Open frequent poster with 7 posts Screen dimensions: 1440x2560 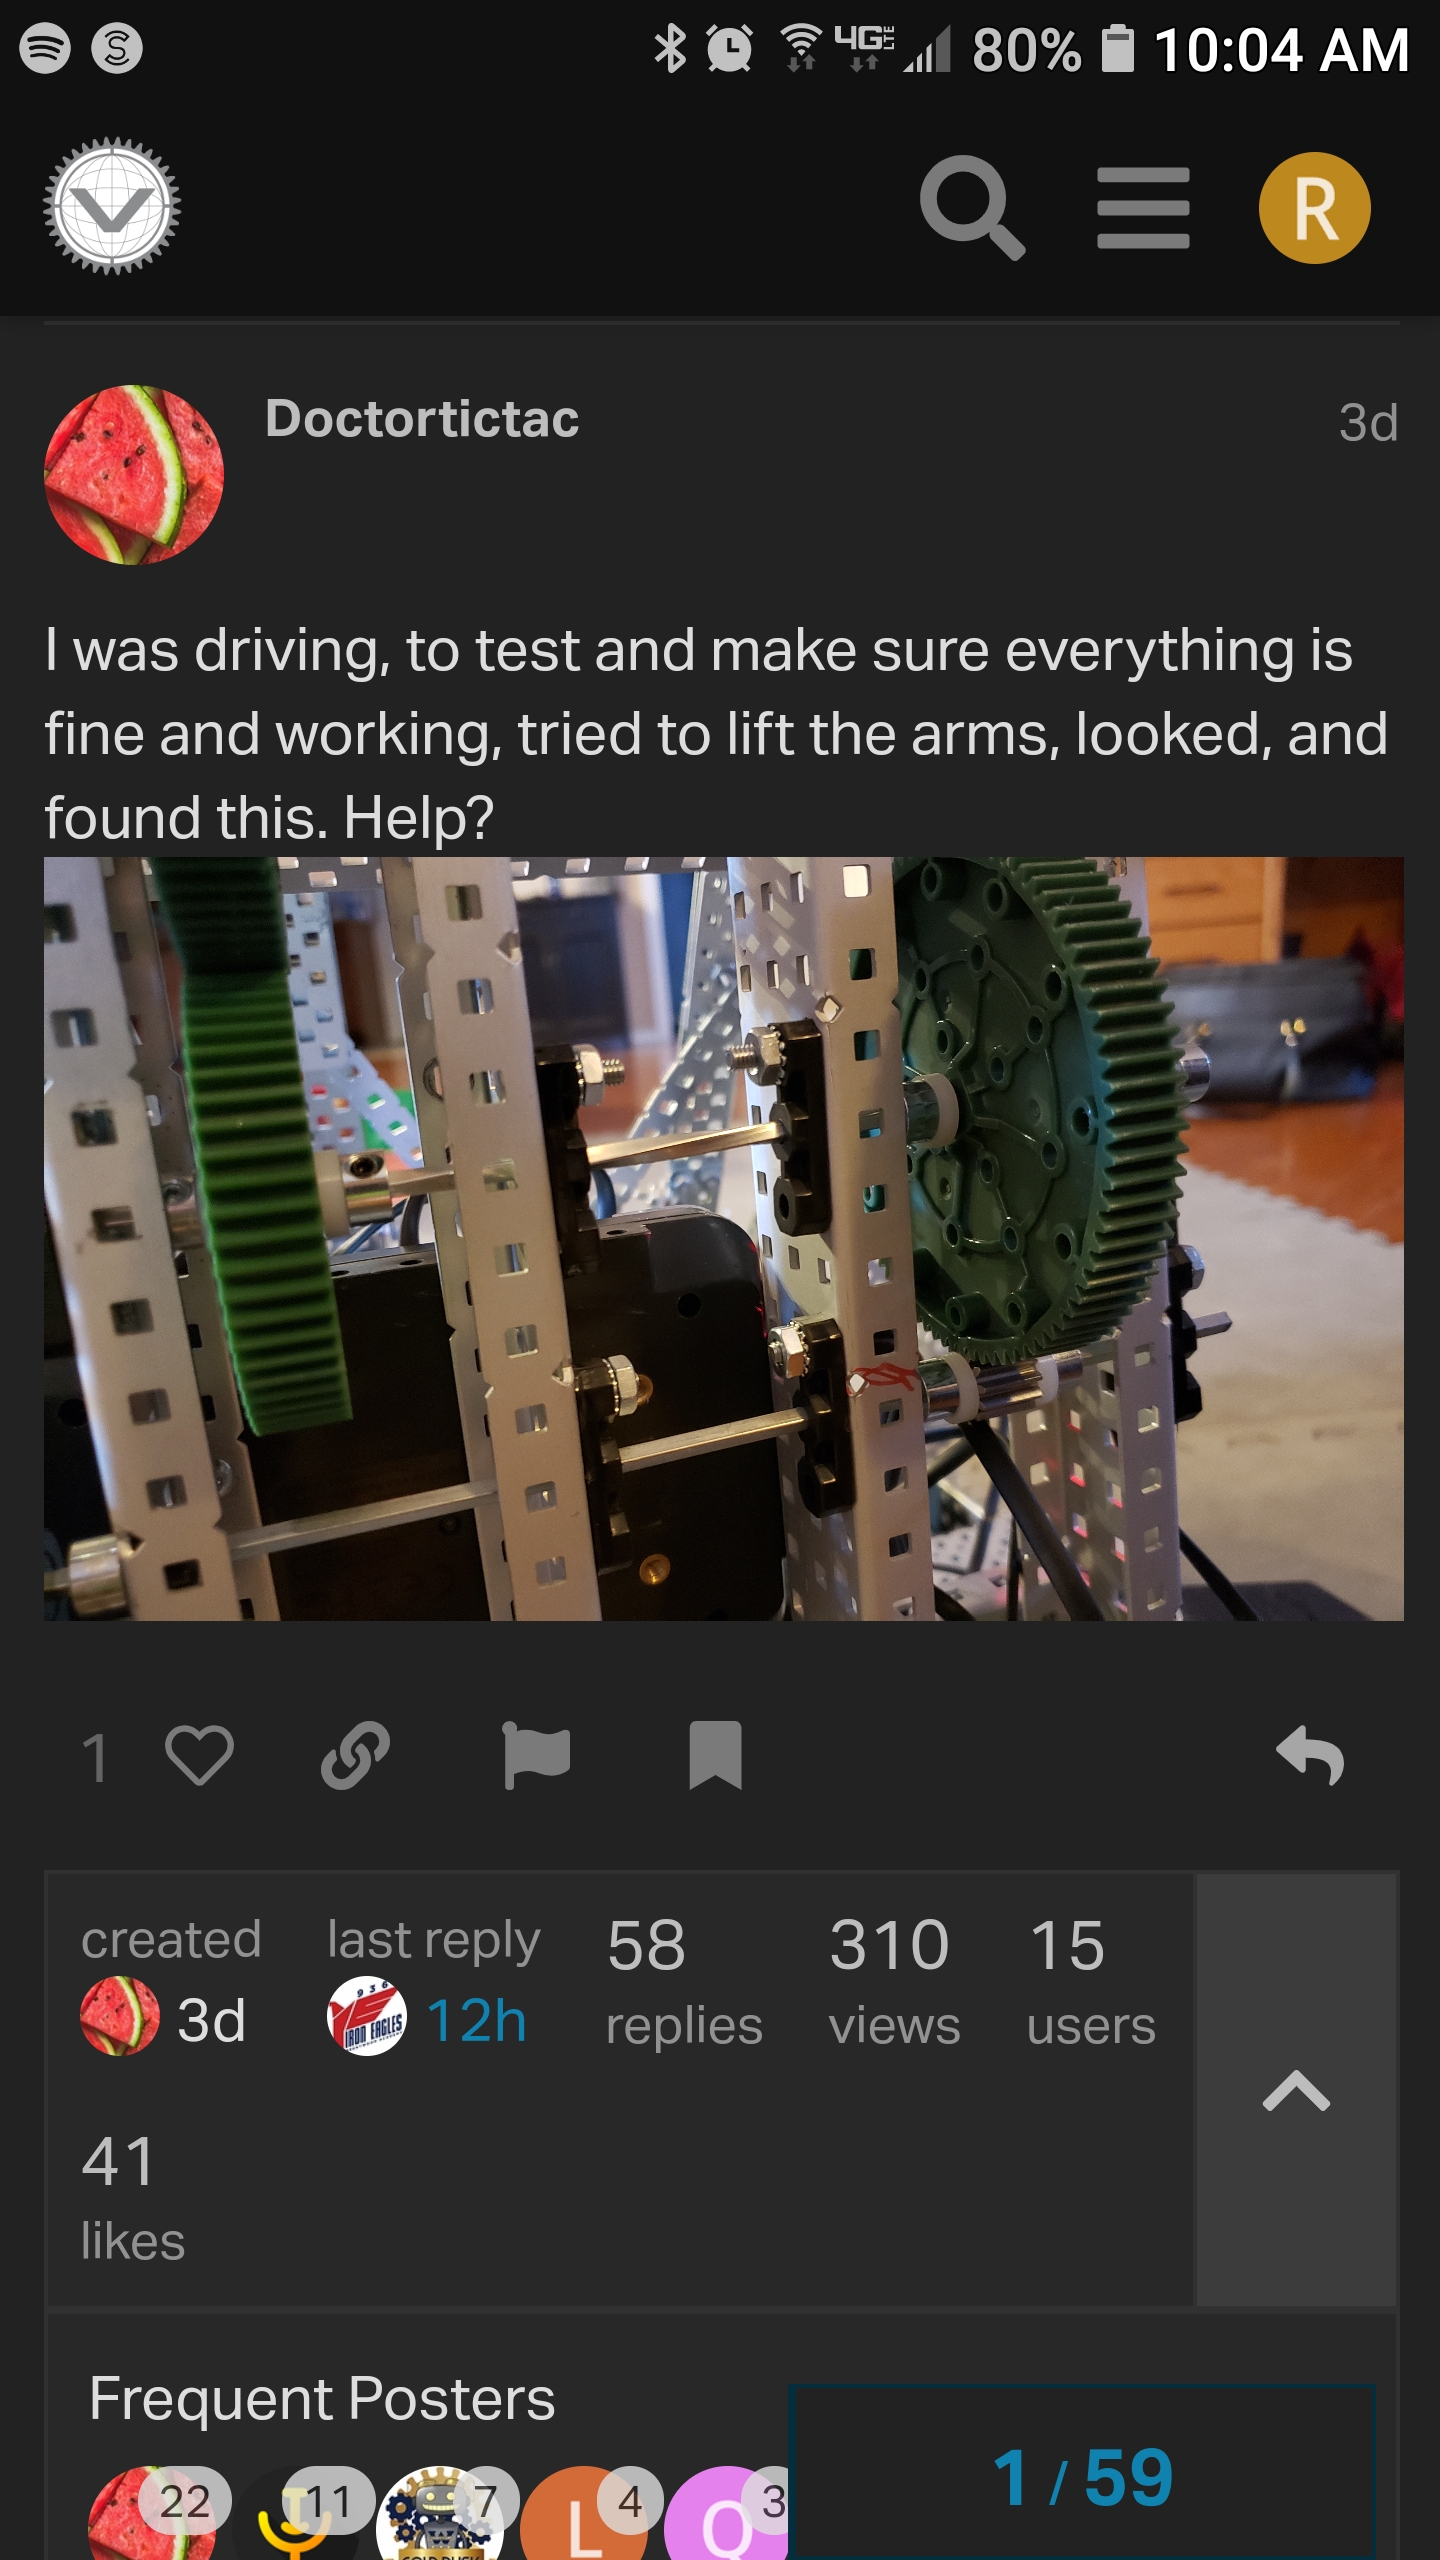[x=440, y=2514]
